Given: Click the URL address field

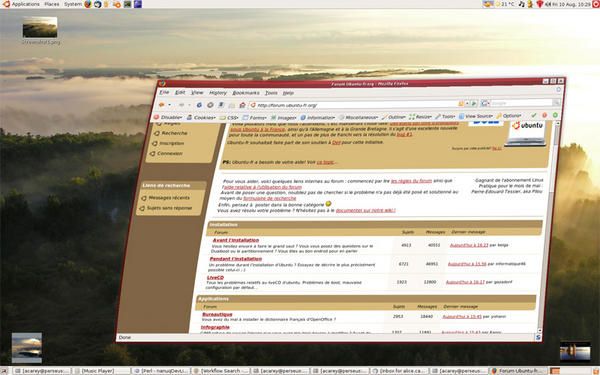Looking at the screenshot, I should pos(354,104).
